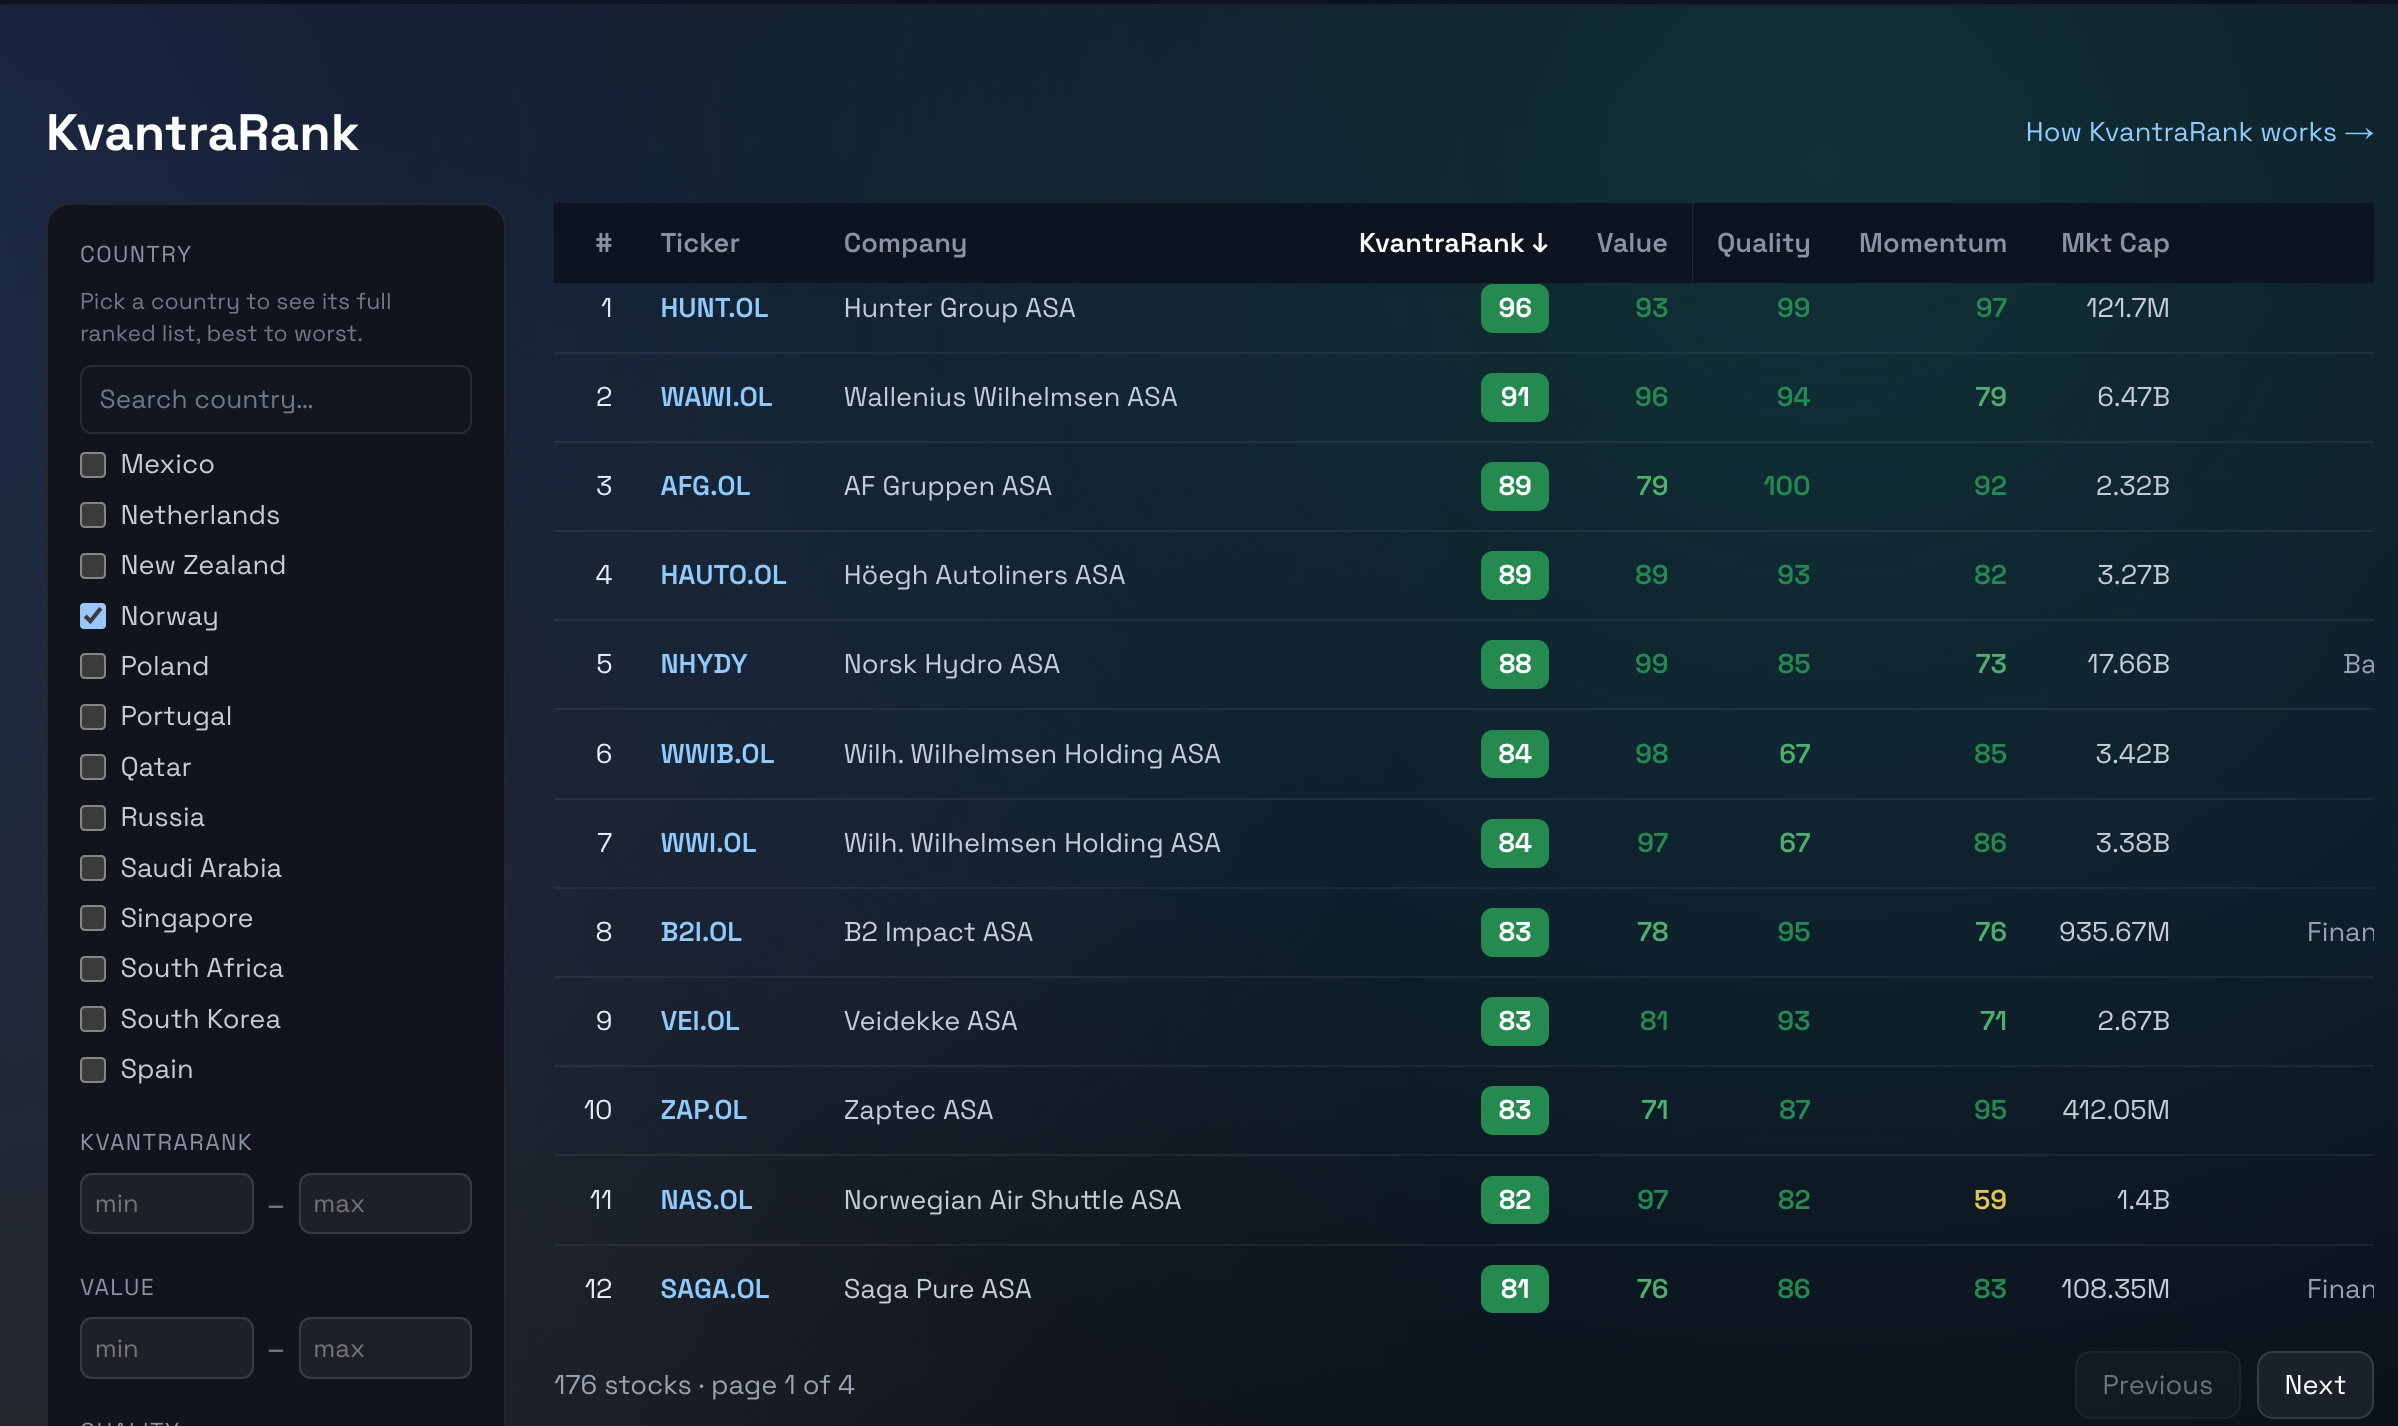Viewport: 2398px width, 1426px height.
Task: Click the Hunter Group ASA company name
Action: point(959,308)
